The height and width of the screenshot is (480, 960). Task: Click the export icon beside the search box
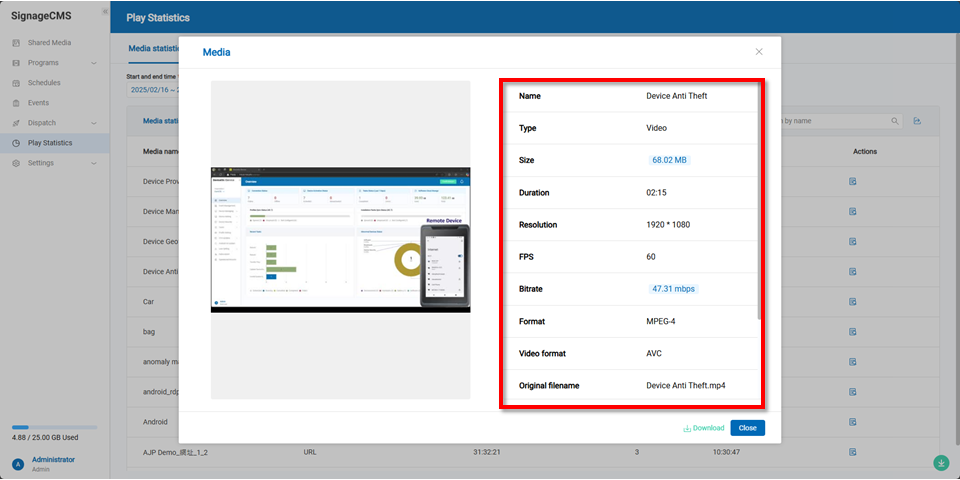(917, 121)
